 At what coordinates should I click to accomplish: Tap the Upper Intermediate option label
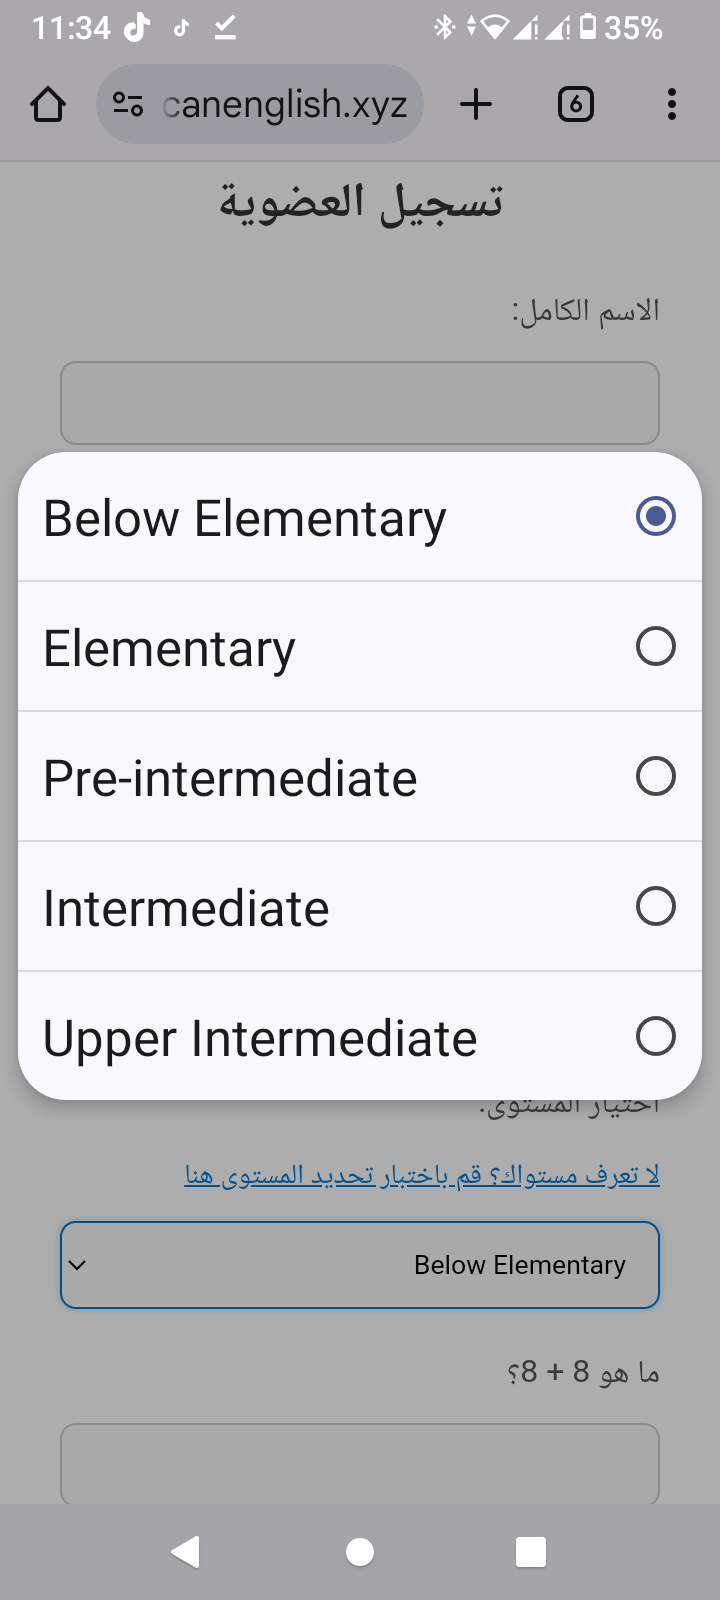point(260,1038)
